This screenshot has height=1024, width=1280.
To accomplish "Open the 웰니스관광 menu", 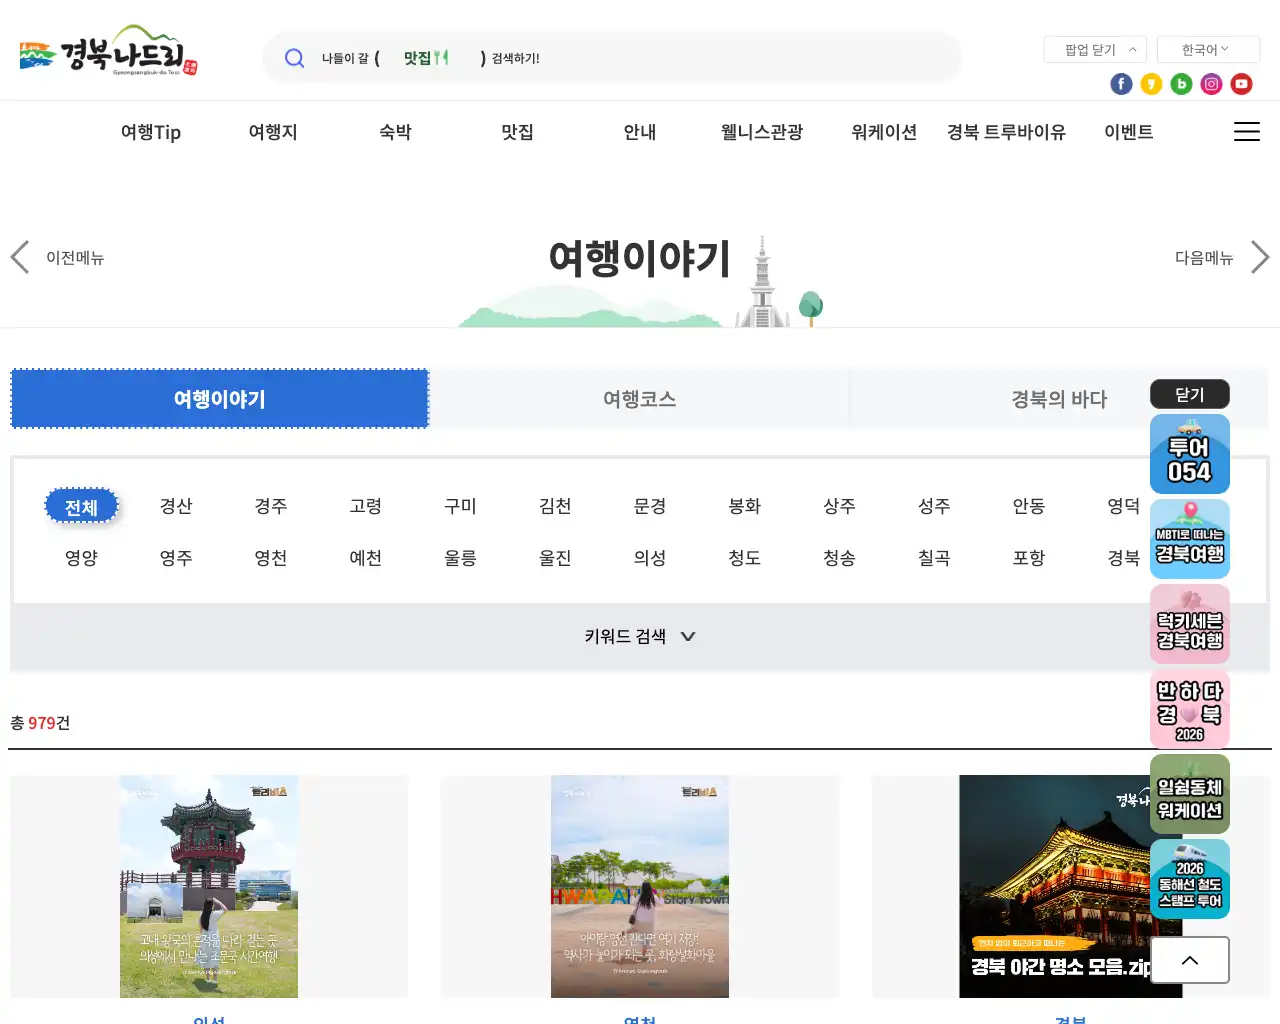I will point(762,132).
